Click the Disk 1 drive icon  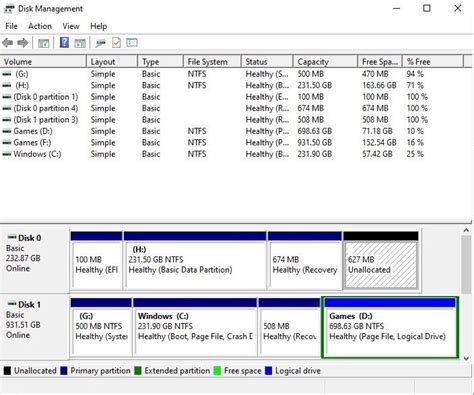[12, 304]
